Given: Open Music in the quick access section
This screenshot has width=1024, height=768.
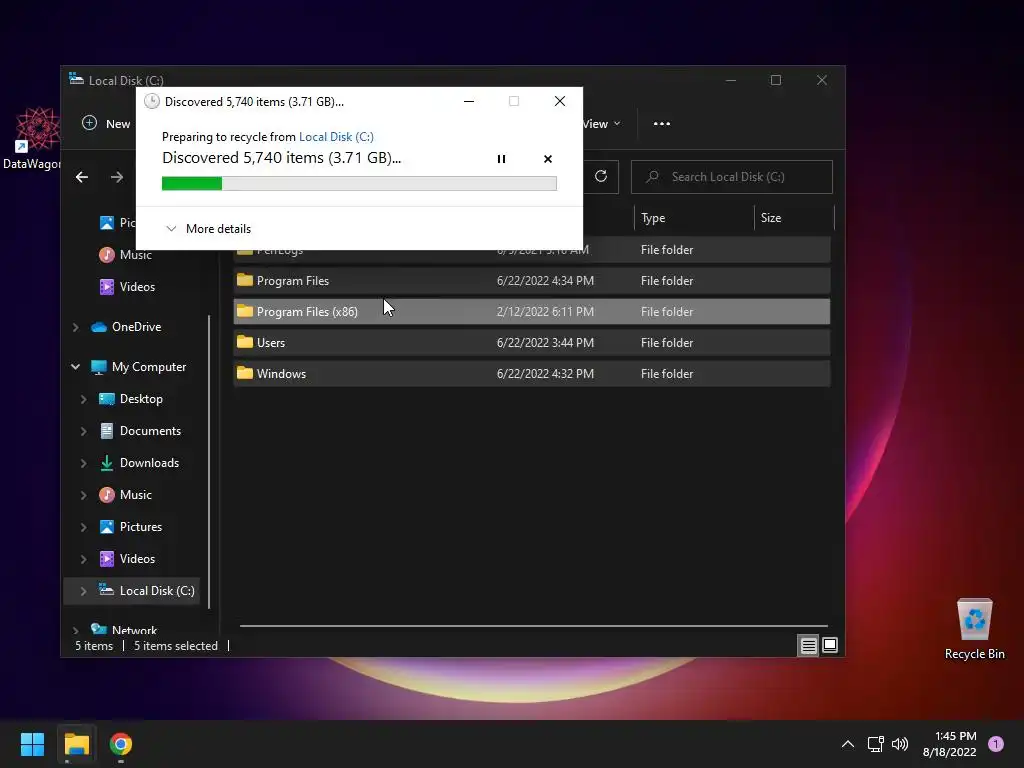Looking at the screenshot, I should [125, 255].
